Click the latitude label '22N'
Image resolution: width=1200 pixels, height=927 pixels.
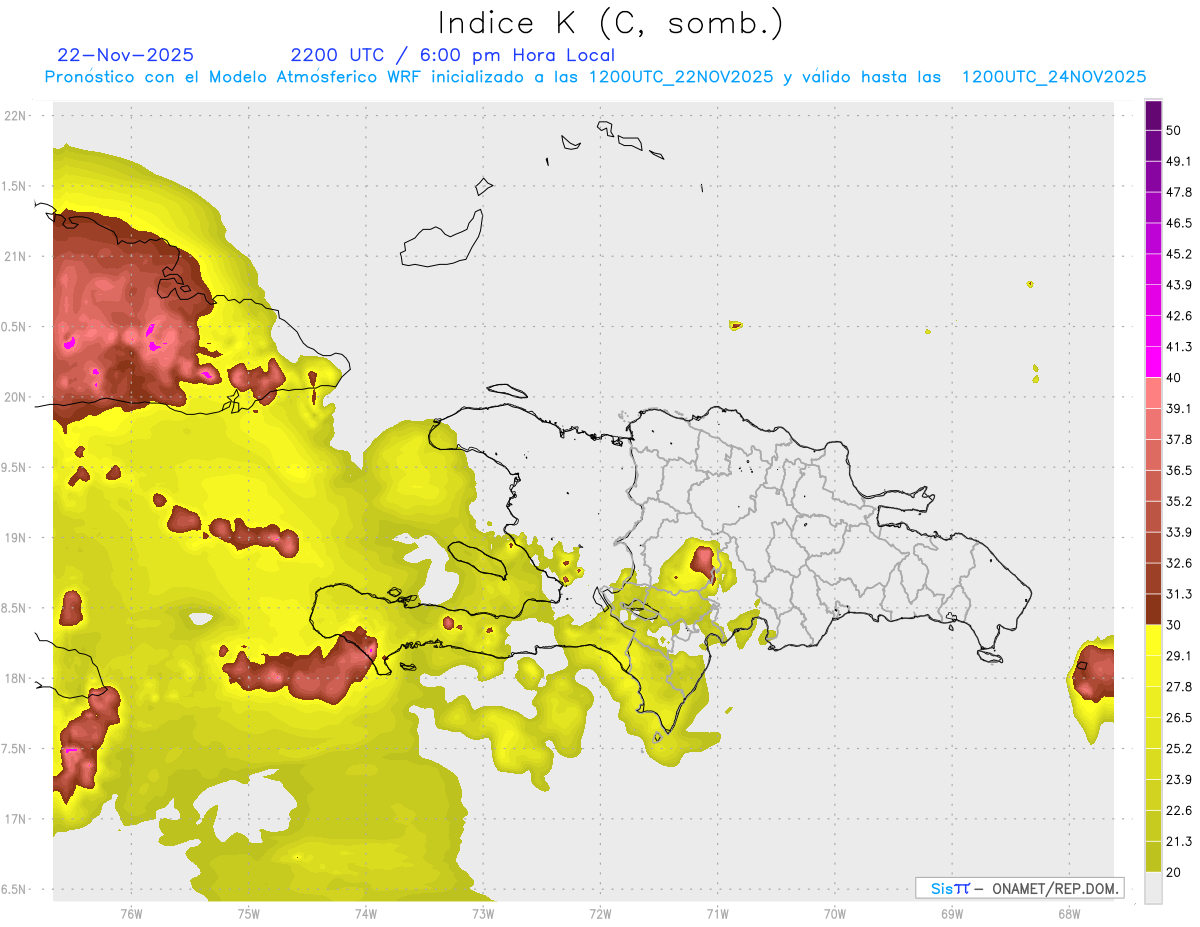tap(16, 115)
